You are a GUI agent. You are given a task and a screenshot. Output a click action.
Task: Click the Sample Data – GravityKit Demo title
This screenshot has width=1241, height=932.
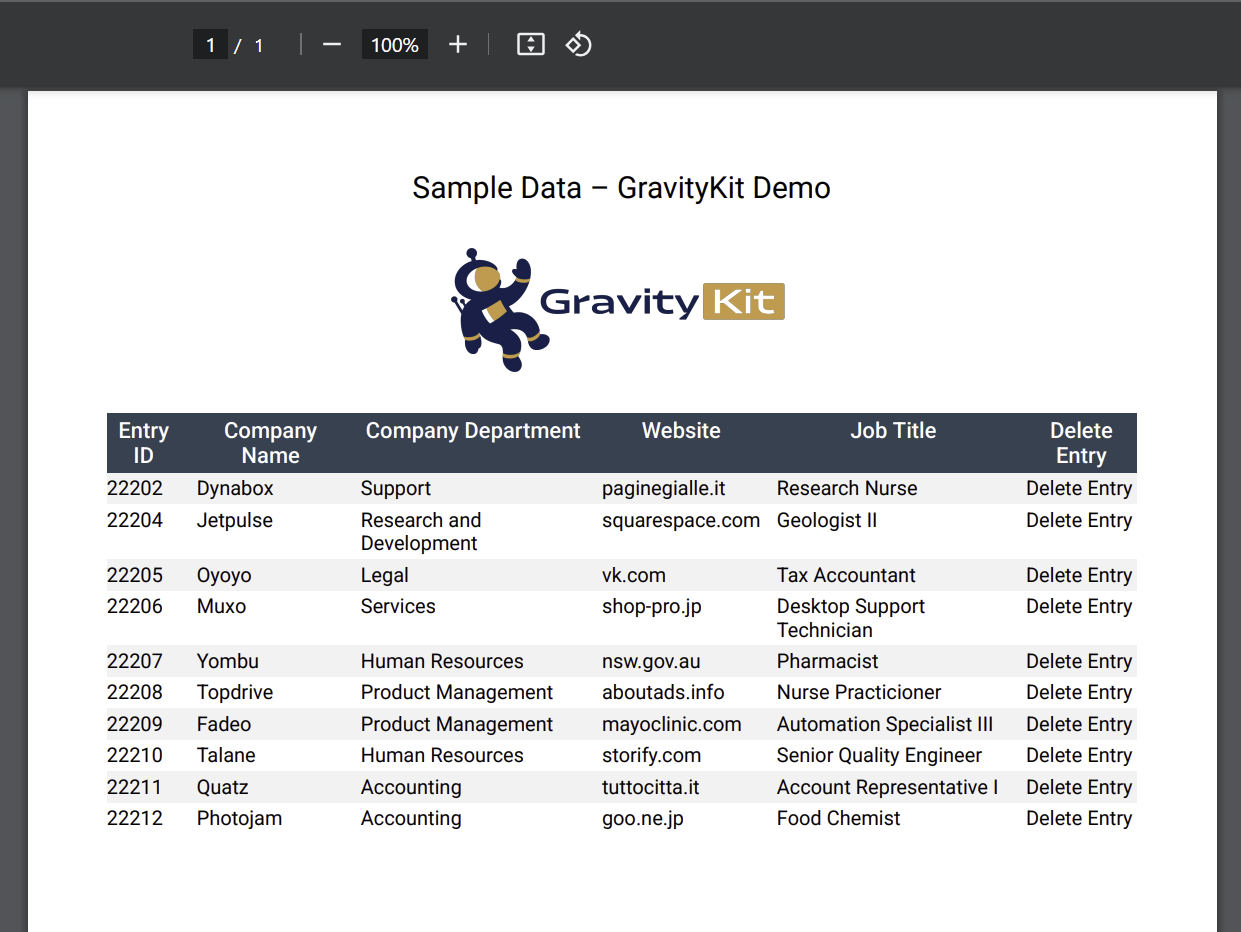(x=621, y=188)
